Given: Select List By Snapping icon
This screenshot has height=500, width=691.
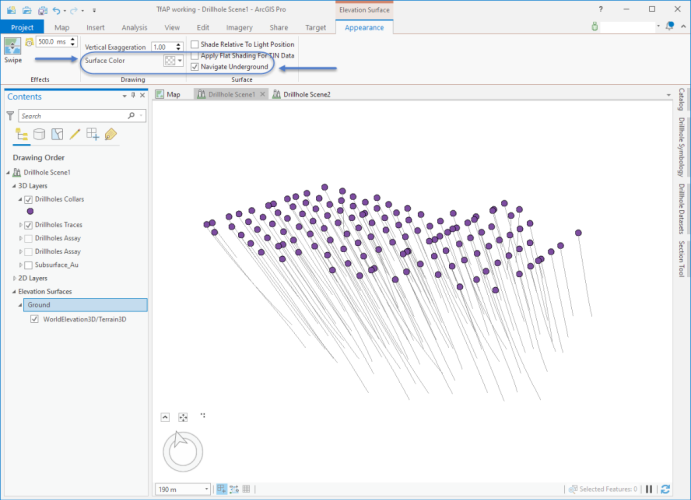Looking at the screenshot, I should coord(93,134).
